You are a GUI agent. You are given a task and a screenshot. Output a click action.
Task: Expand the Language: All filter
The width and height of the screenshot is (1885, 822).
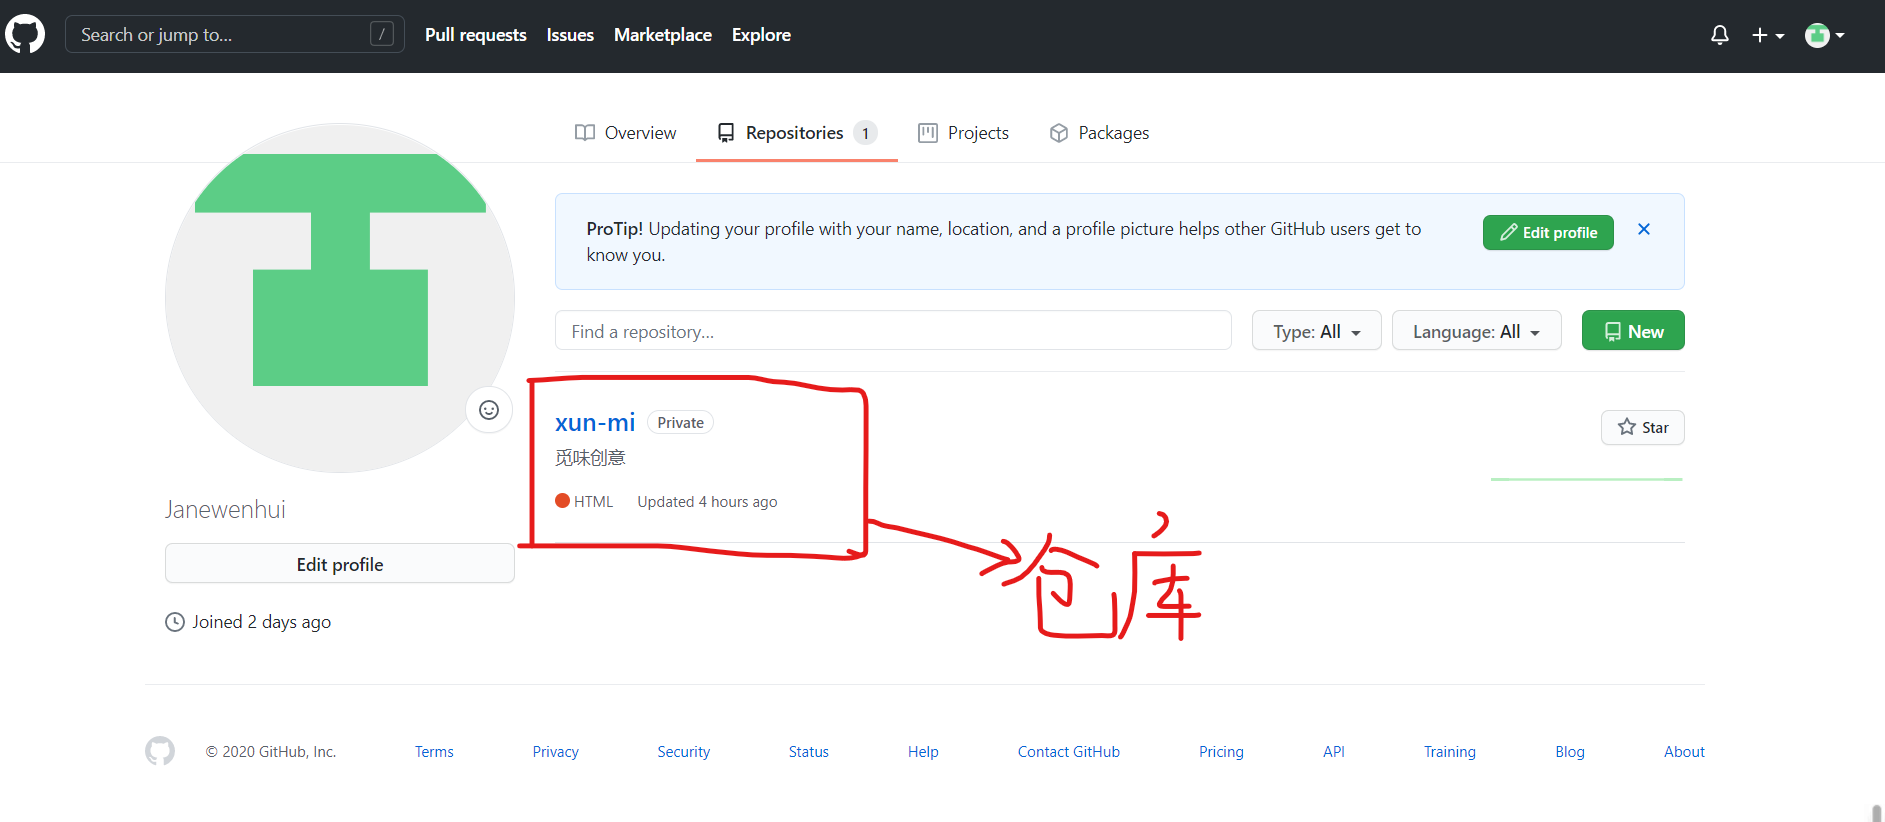coord(1477,331)
